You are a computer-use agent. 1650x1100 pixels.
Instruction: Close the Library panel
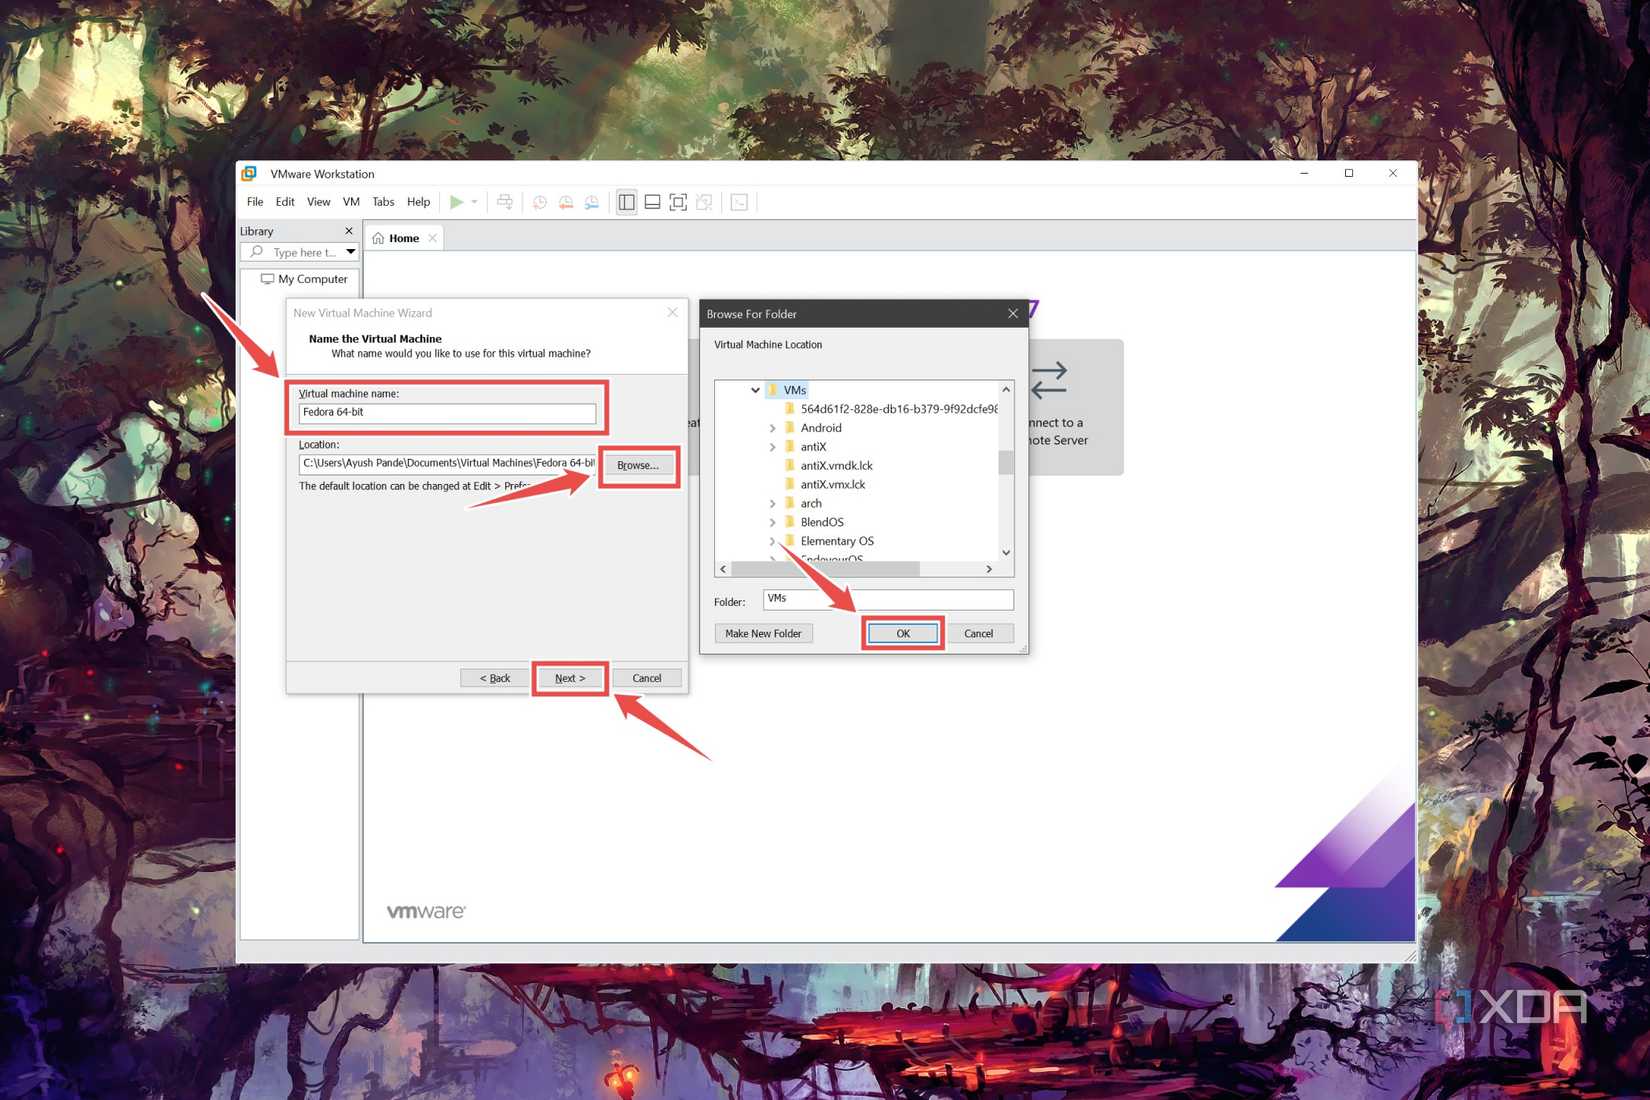tap(349, 231)
